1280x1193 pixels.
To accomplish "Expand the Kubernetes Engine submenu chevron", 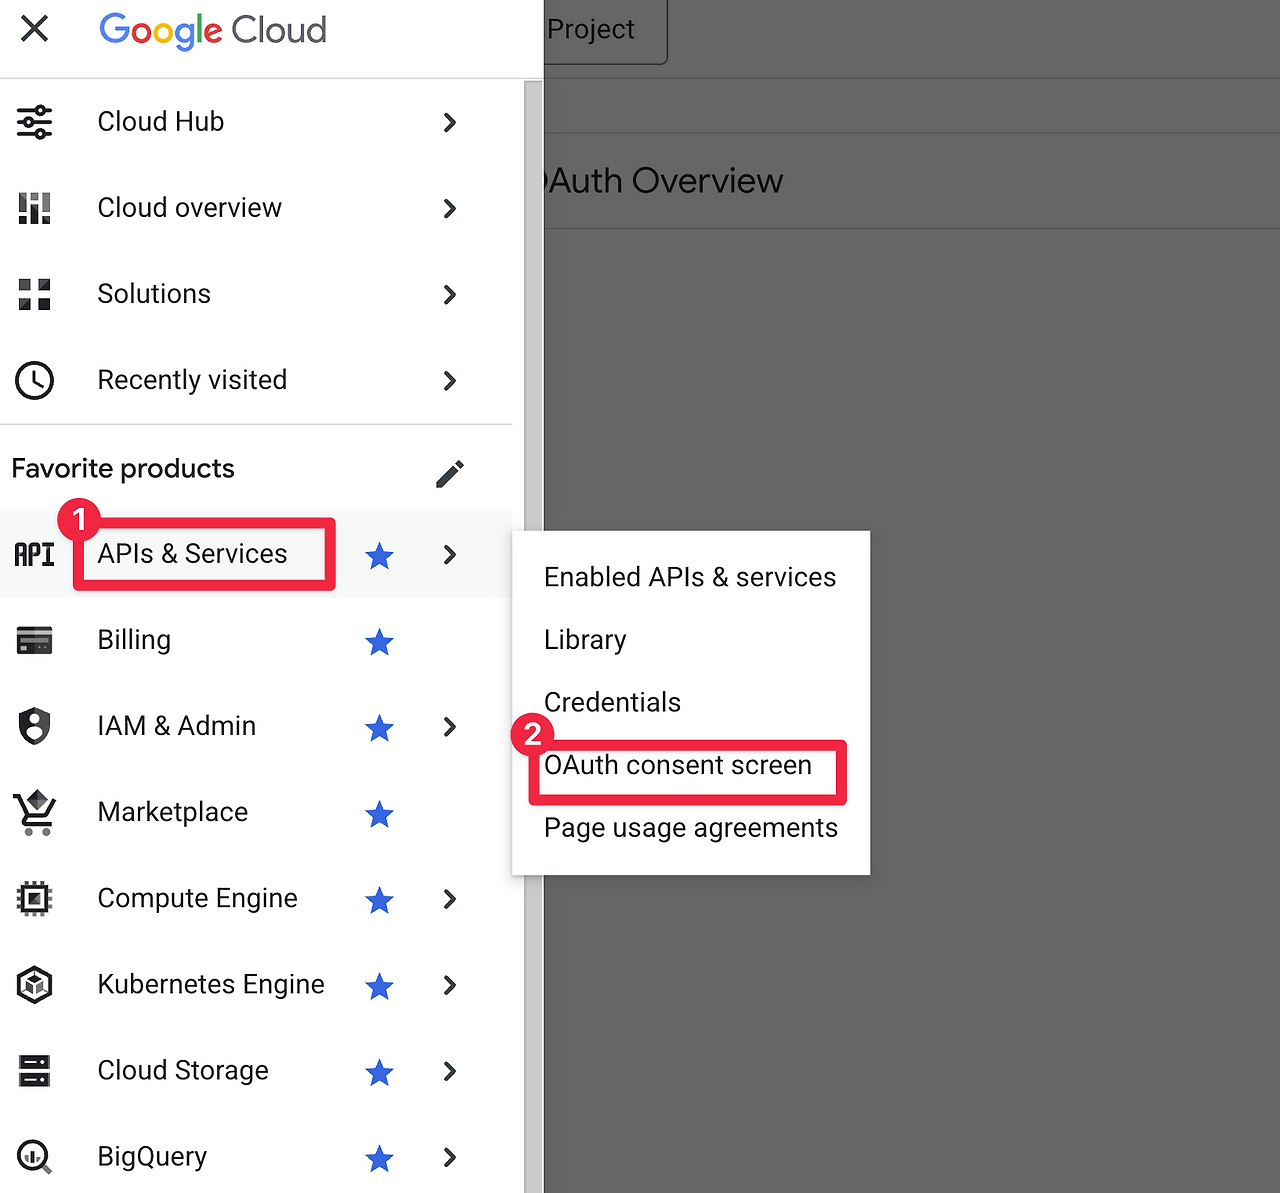I will point(450,986).
